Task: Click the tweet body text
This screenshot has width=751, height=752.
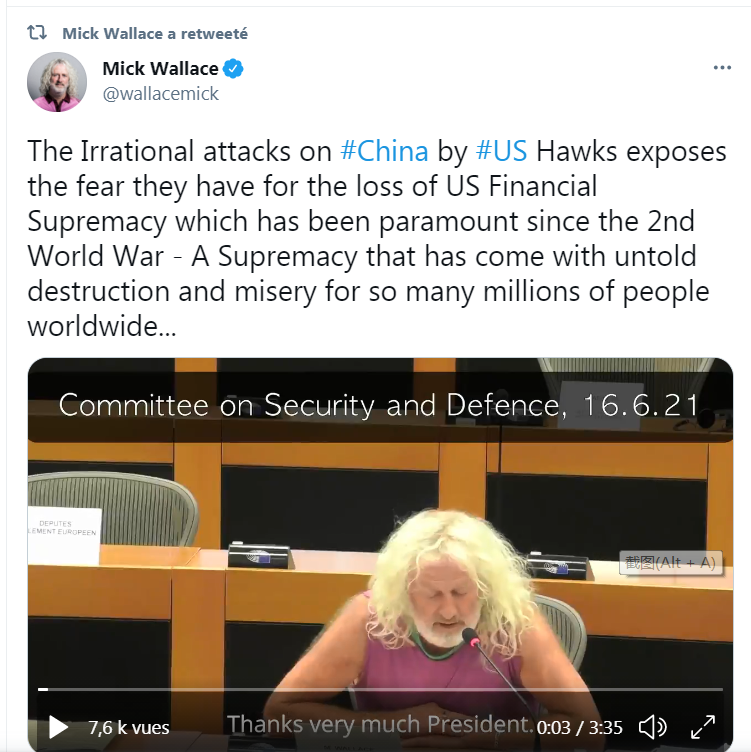Action: point(377,238)
